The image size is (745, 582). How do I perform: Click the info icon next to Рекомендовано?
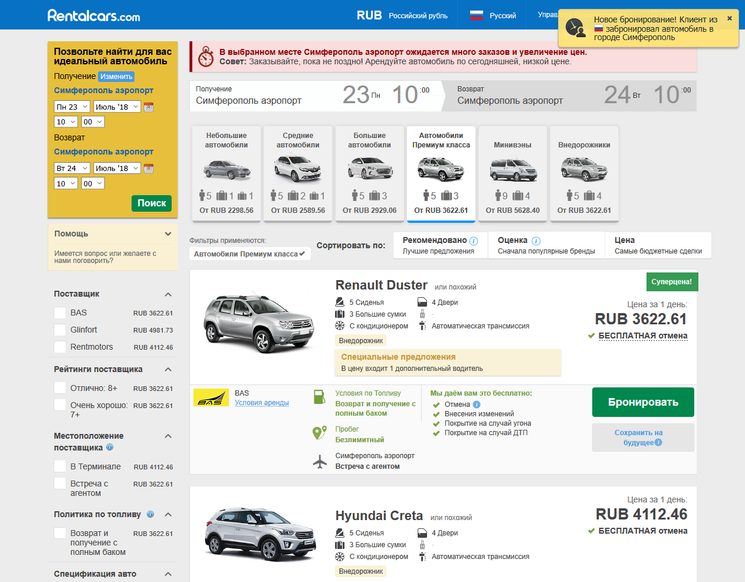[474, 240]
